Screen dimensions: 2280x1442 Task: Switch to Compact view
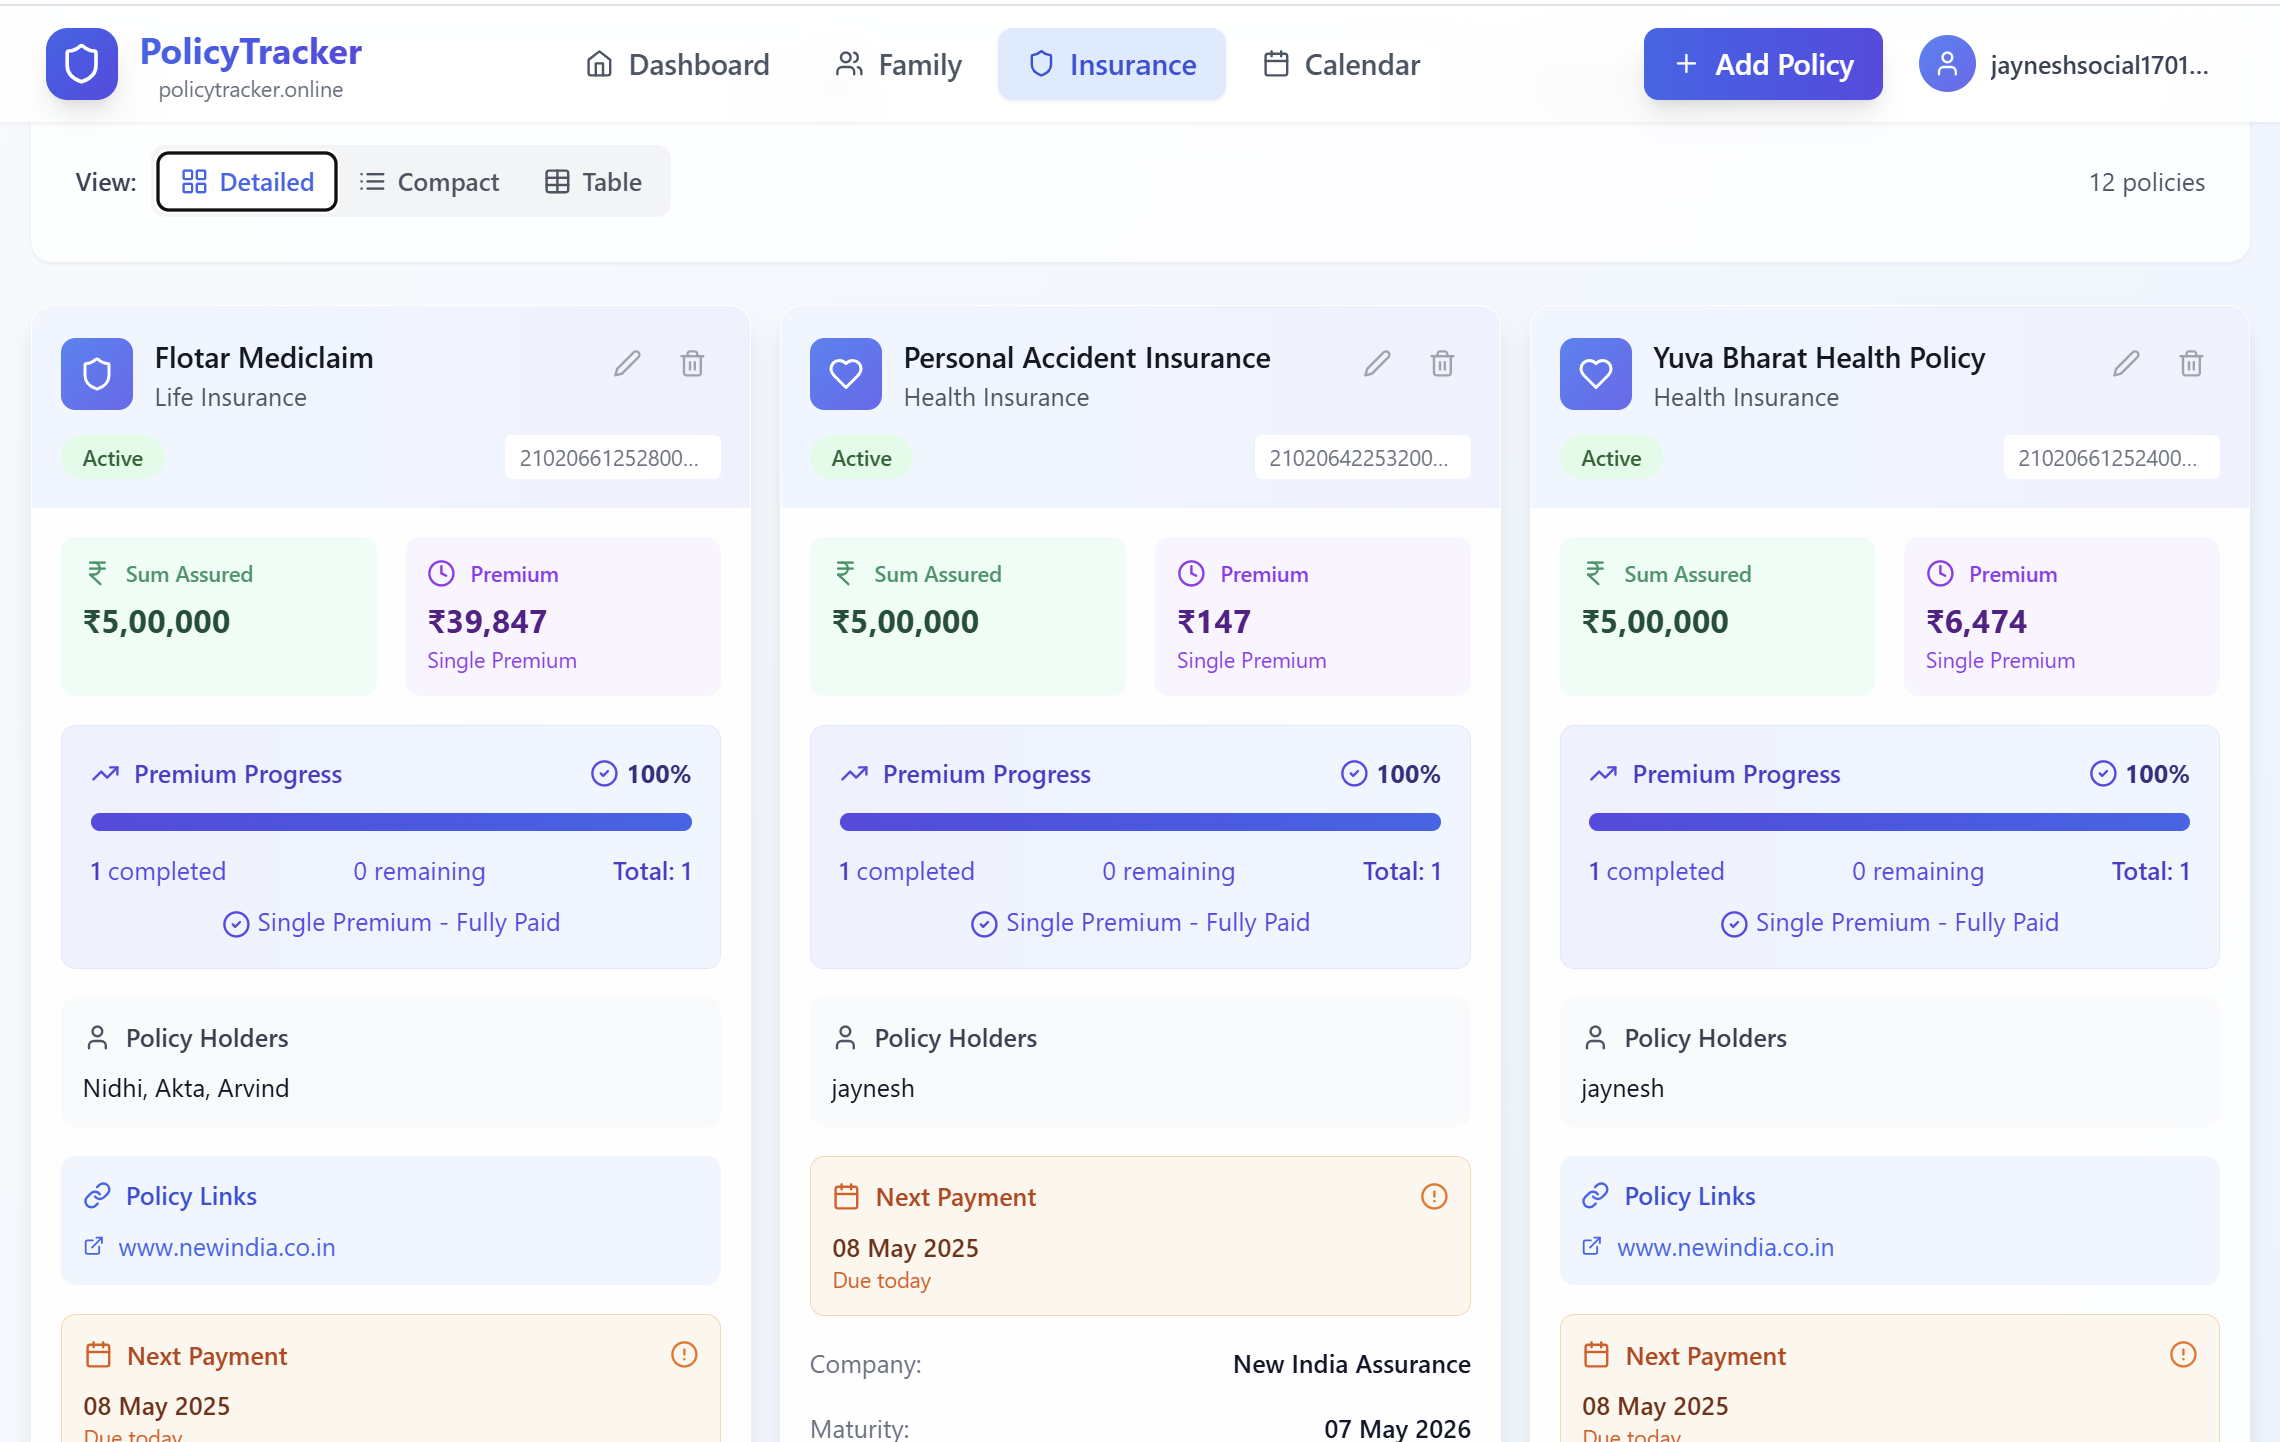[429, 182]
